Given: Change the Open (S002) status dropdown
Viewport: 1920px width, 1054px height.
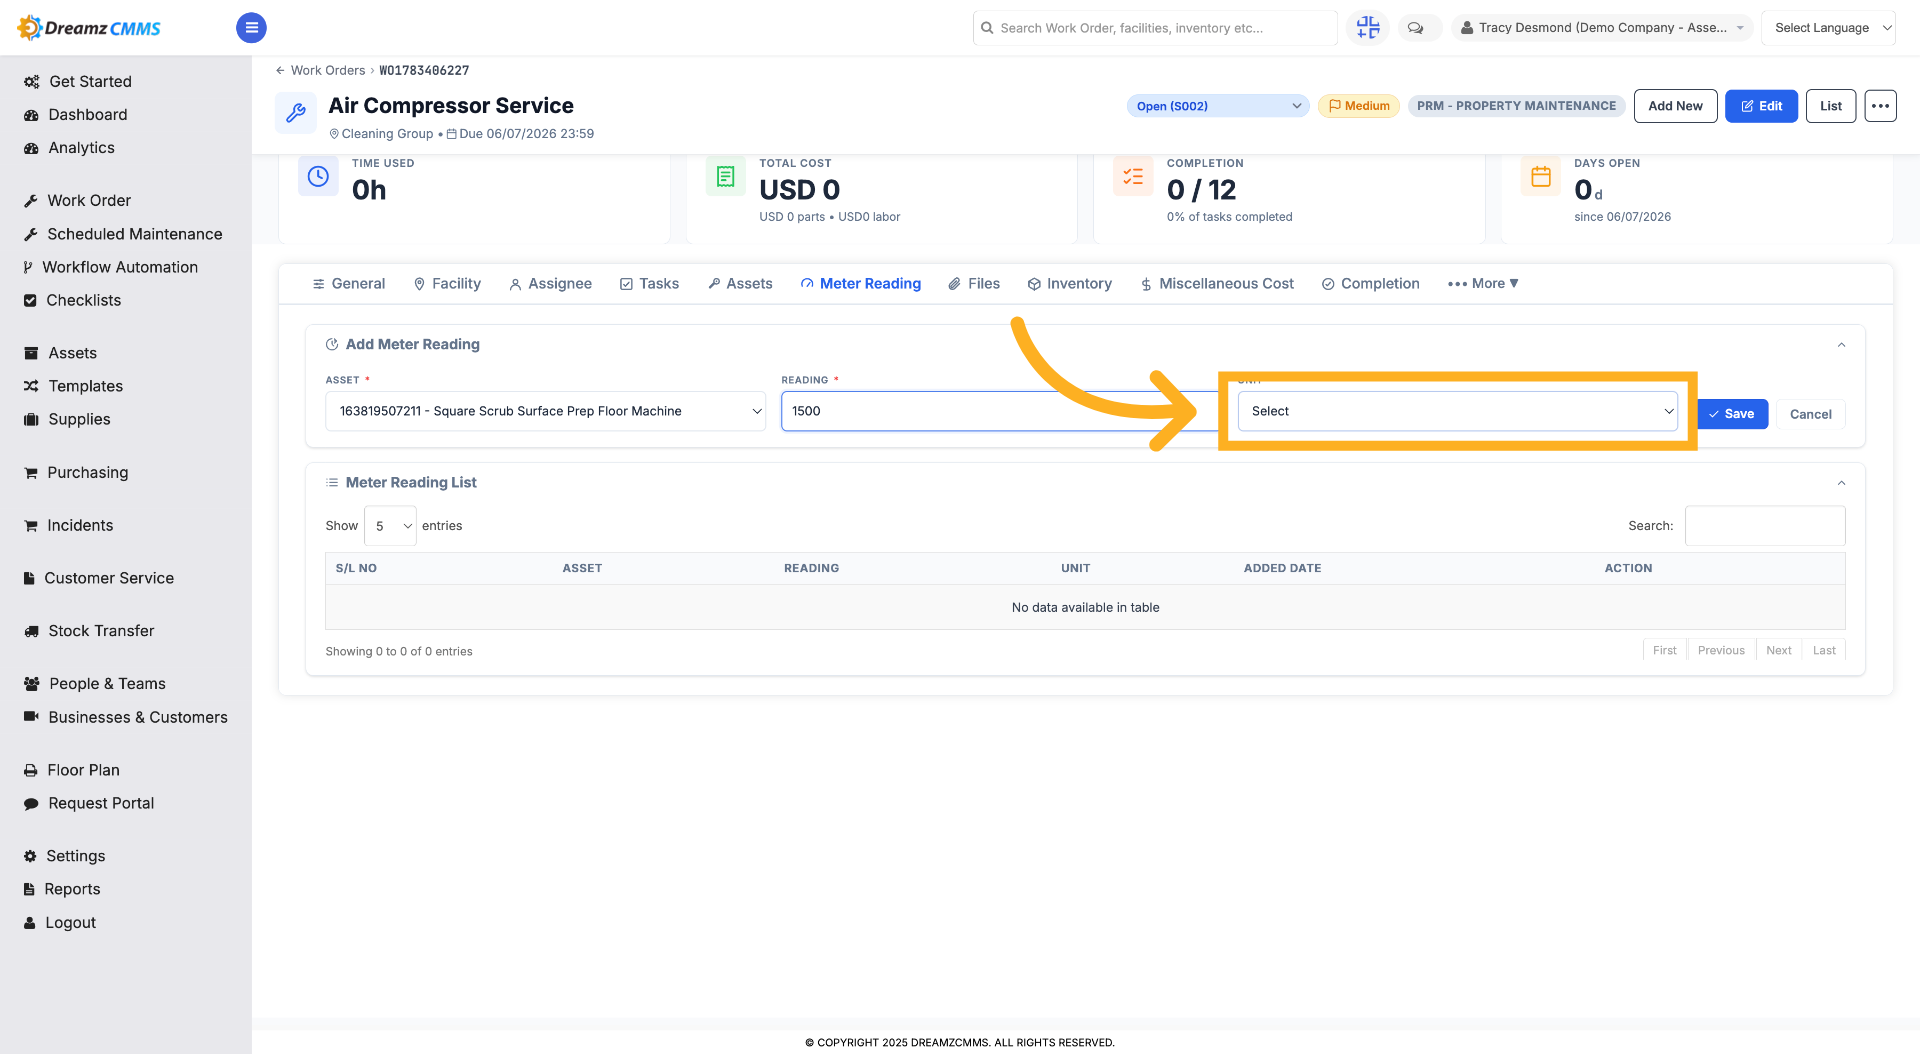Looking at the screenshot, I should tap(1218, 106).
